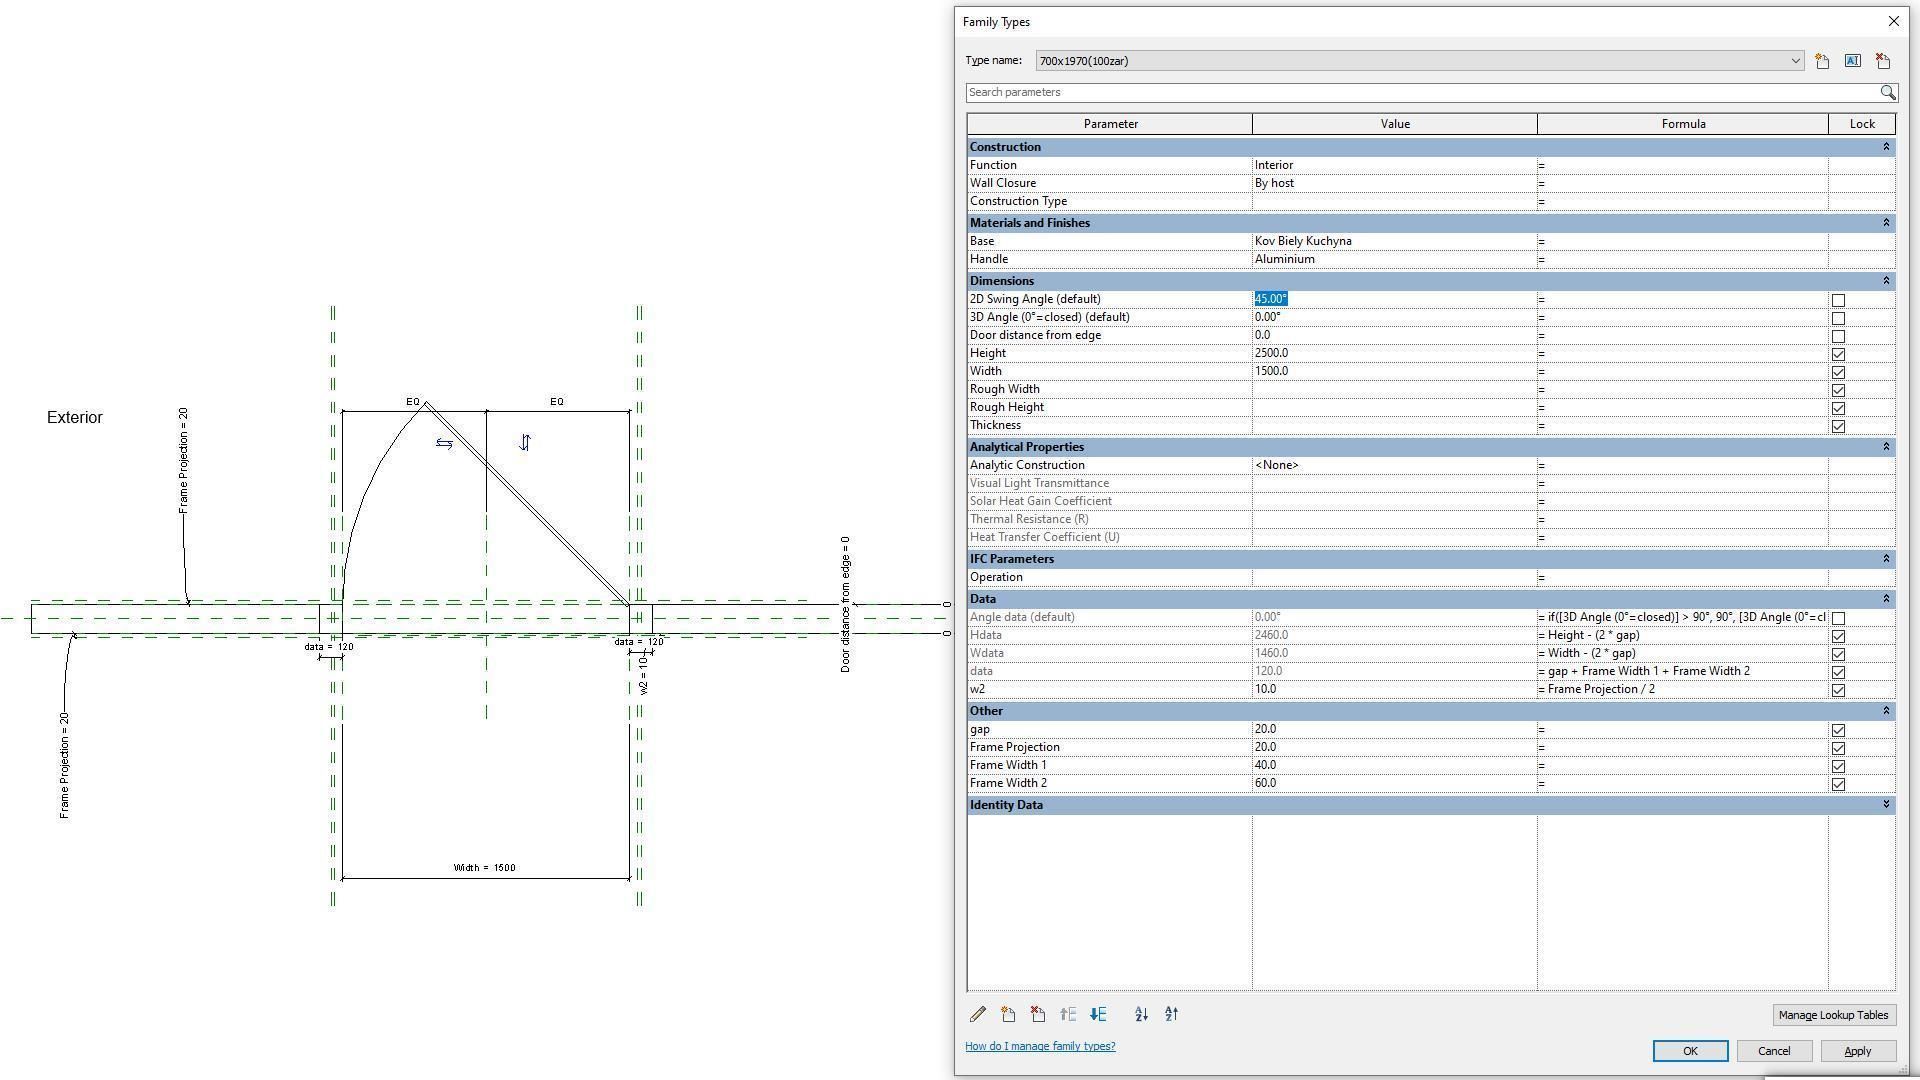Click the Wall Closure value By host
Screen dimensions: 1920x1080
(x=1394, y=183)
